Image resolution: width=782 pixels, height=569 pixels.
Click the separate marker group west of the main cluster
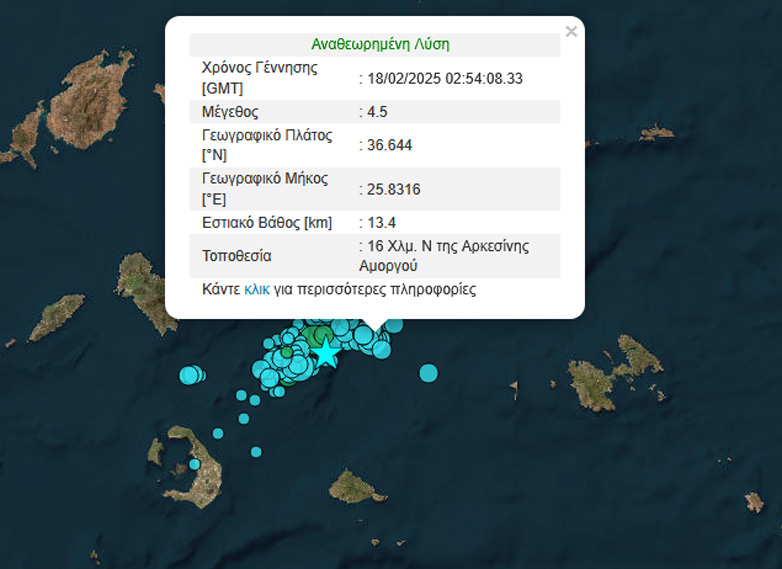pyautogui.click(x=190, y=375)
